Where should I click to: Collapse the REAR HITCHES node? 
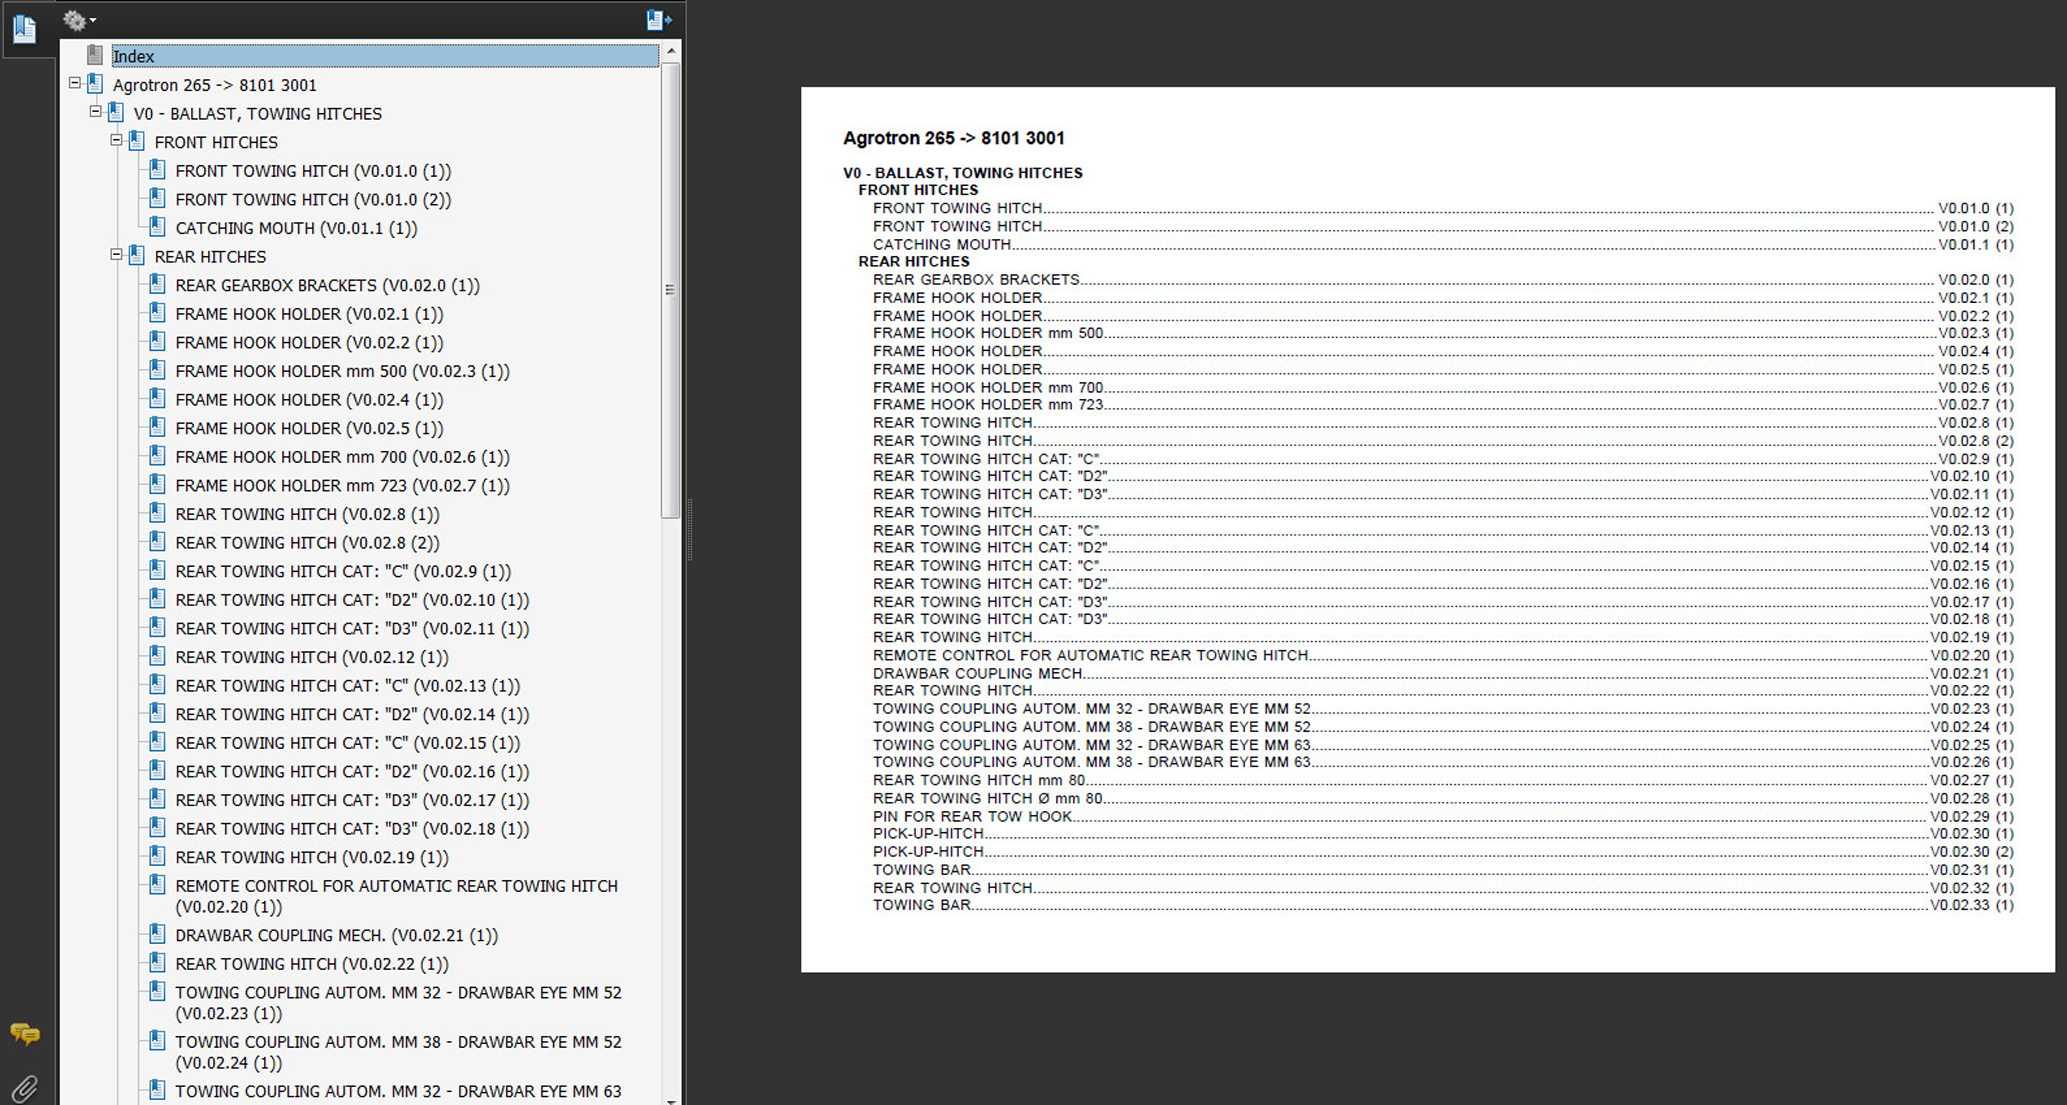pyautogui.click(x=117, y=255)
